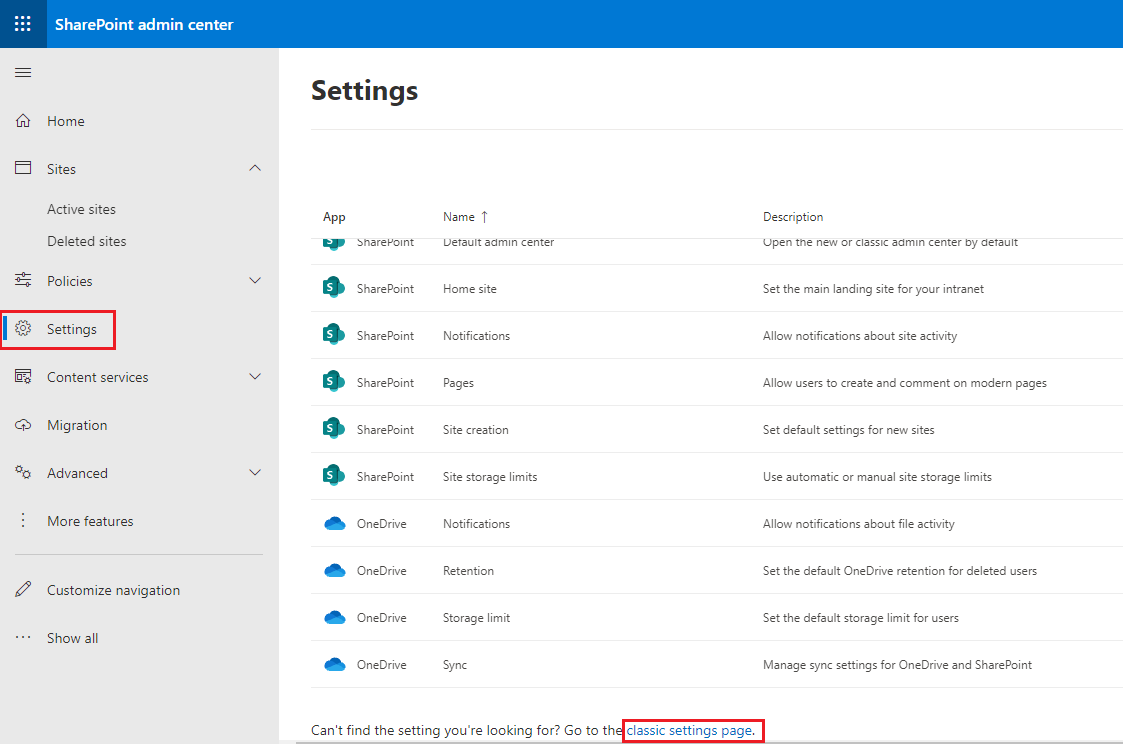Viewport: 1123px width, 744px height.
Task: Open SharePoint Notifications setting
Action: [476, 336]
